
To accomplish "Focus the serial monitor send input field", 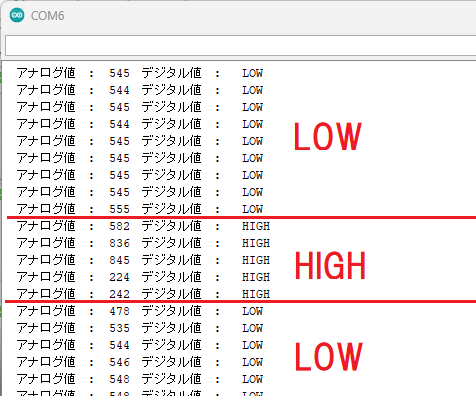I will [x=241, y=45].
